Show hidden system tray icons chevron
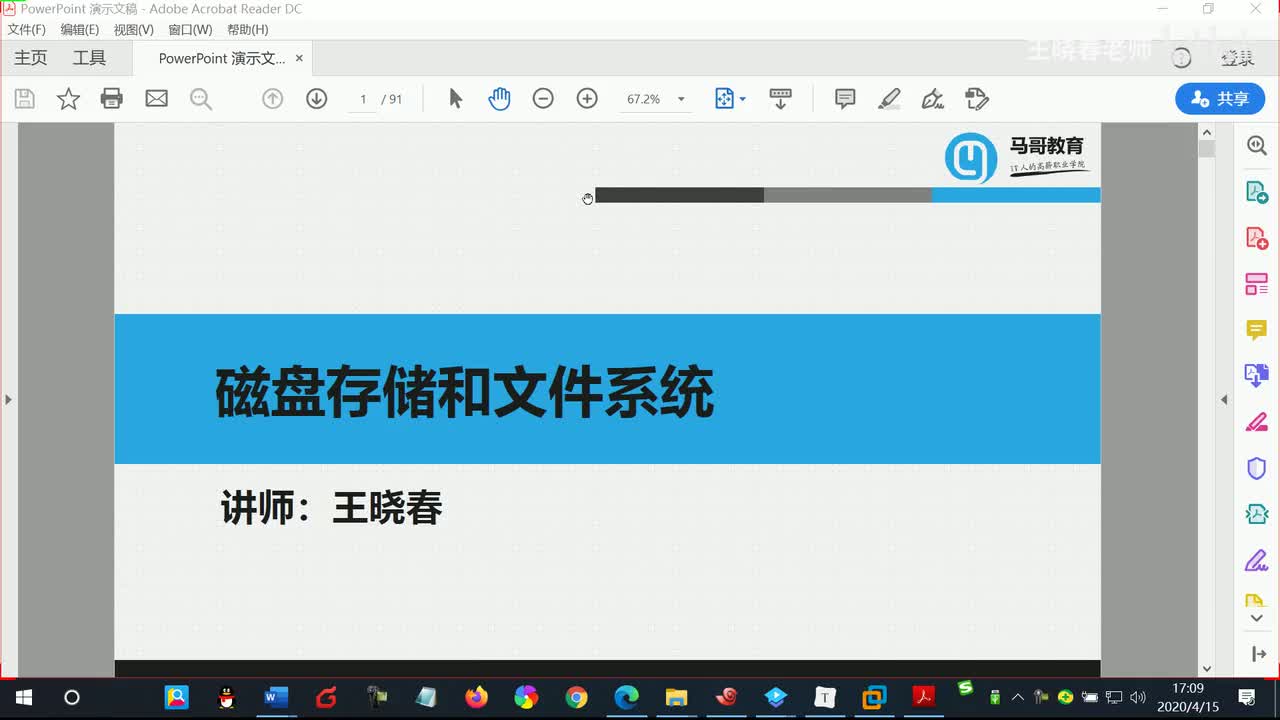 point(1018,697)
